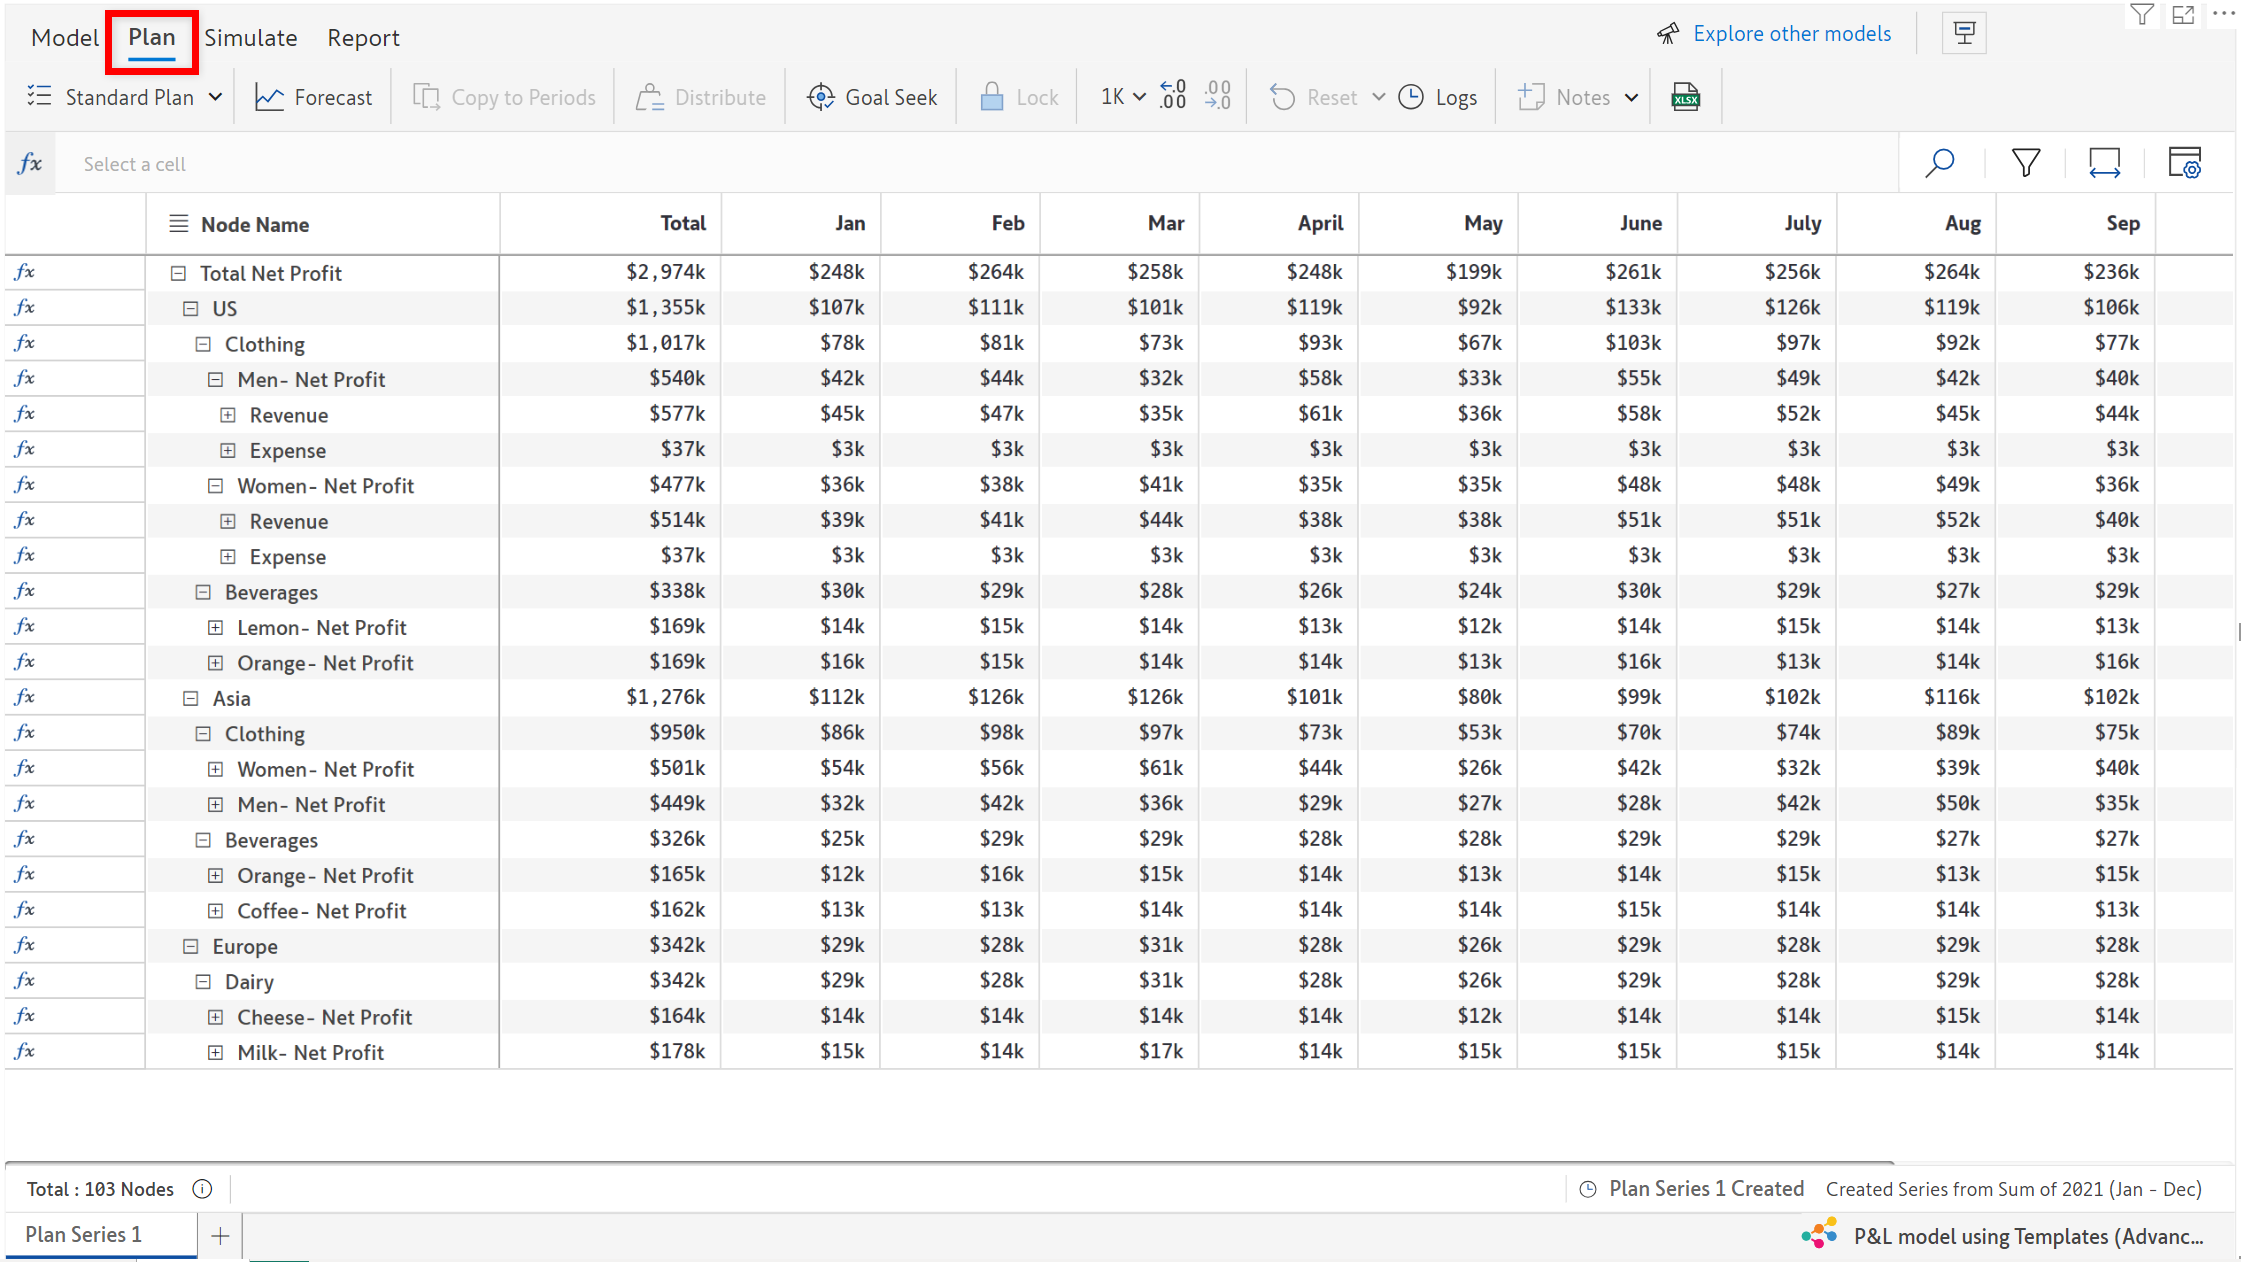
Task: Click increase decimal places icon
Action: [1173, 96]
